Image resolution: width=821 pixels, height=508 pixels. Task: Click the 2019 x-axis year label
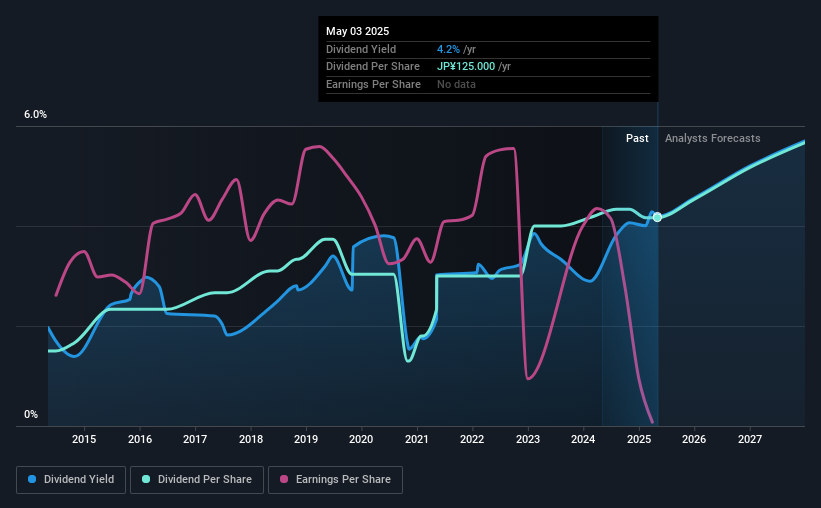pyautogui.click(x=306, y=439)
